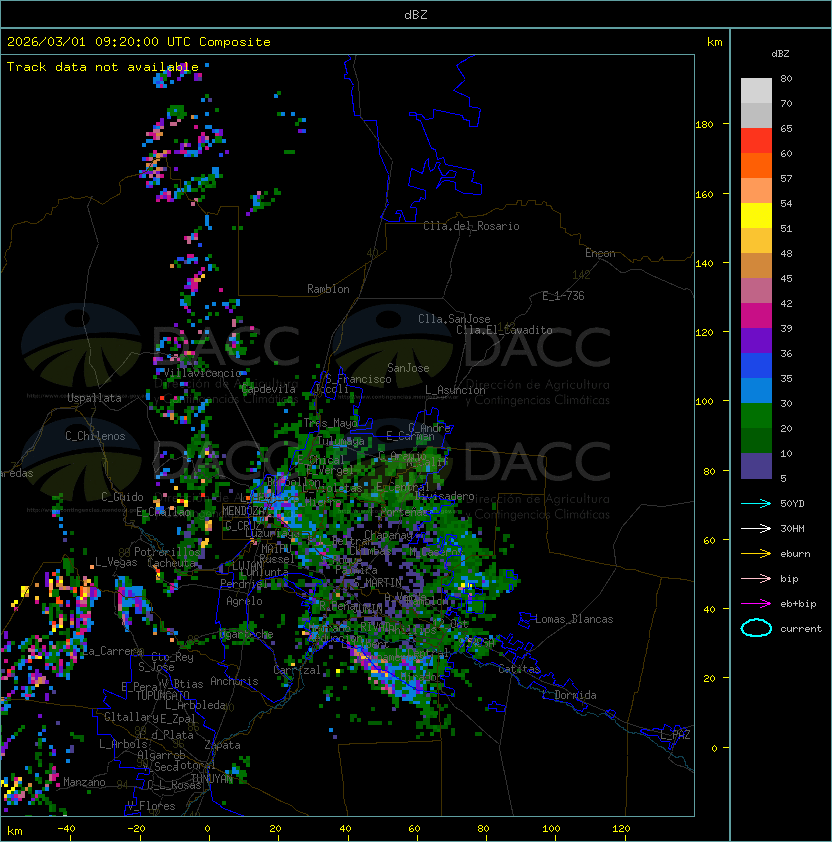This screenshot has height=842, width=832.
Task: Click the 'Villavicencio' map label
Action: click(x=202, y=373)
